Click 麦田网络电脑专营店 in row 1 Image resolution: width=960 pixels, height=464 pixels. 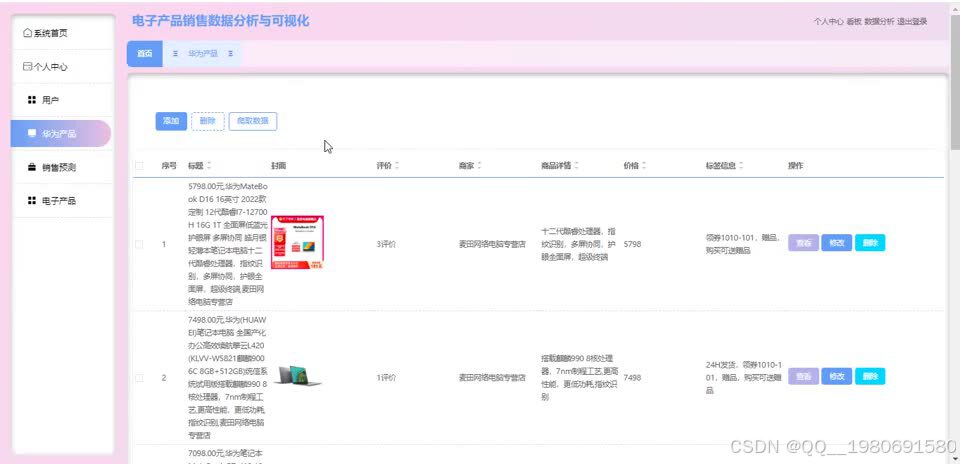coord(492,244)
